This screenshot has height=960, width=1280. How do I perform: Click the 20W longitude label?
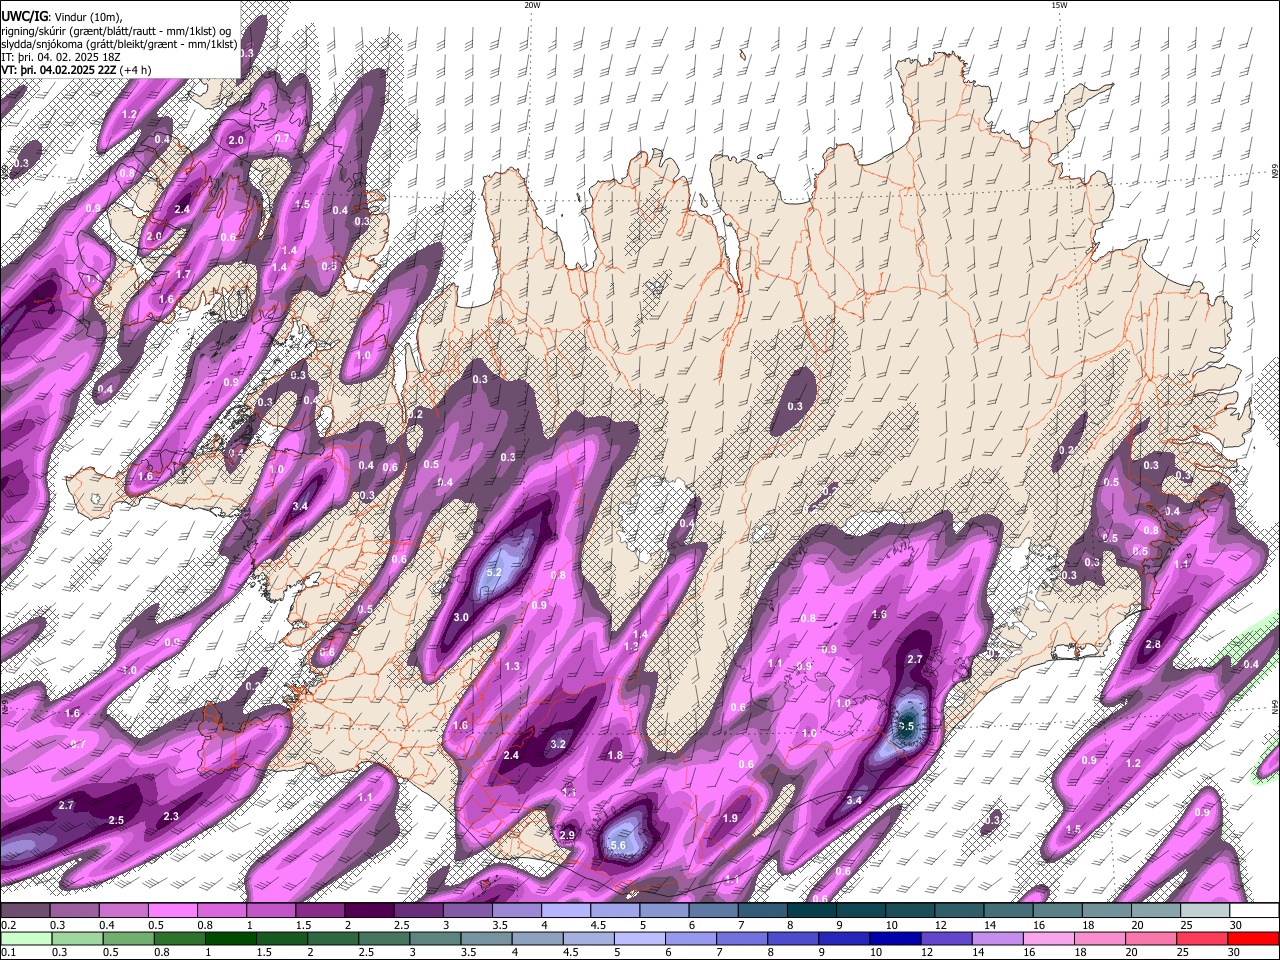click(x=532, y=5)
